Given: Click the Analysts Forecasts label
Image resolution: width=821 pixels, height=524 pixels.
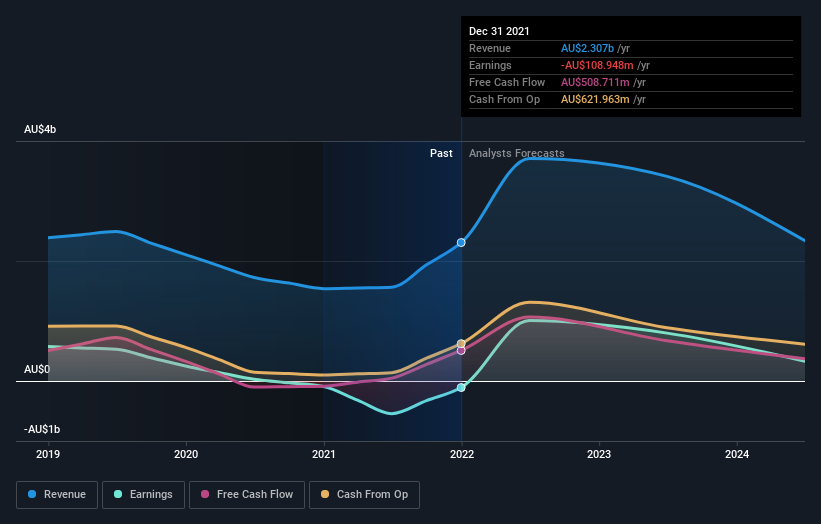Looking at the screenshot, I should (x=517, y=153).
